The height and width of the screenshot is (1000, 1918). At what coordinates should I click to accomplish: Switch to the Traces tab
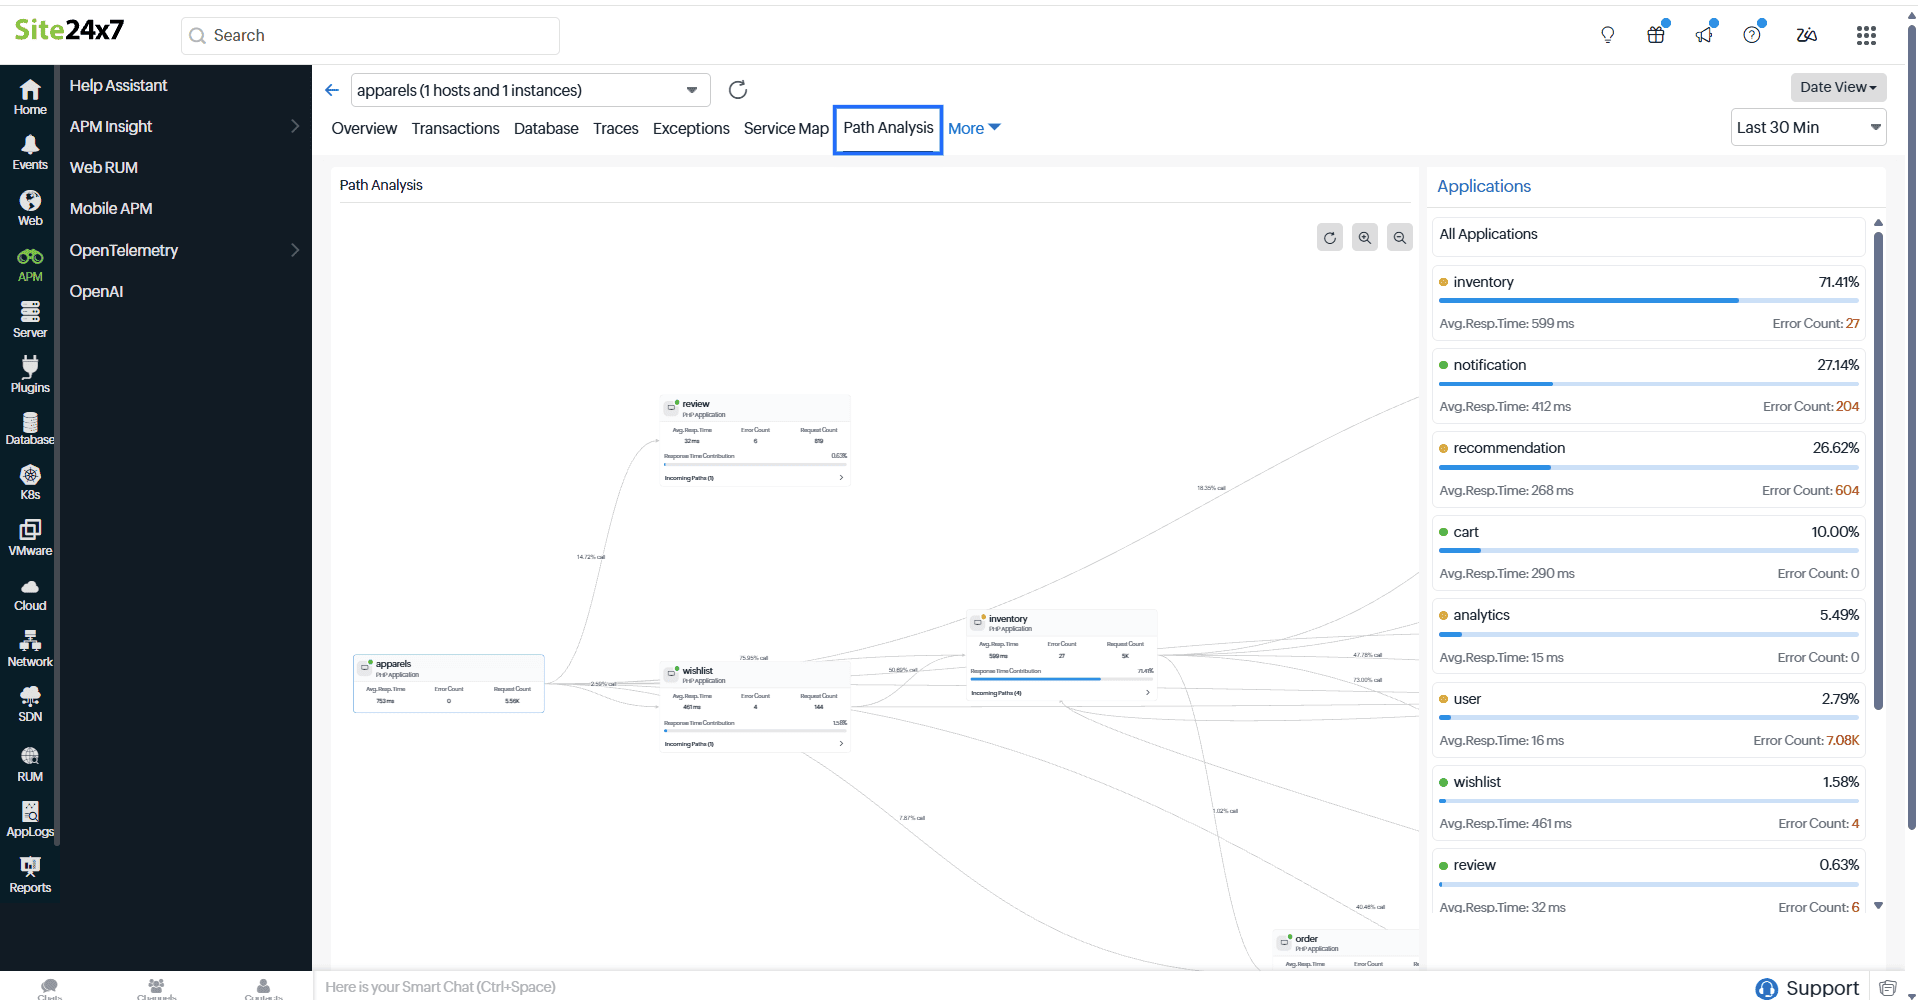tap(615, 128)
